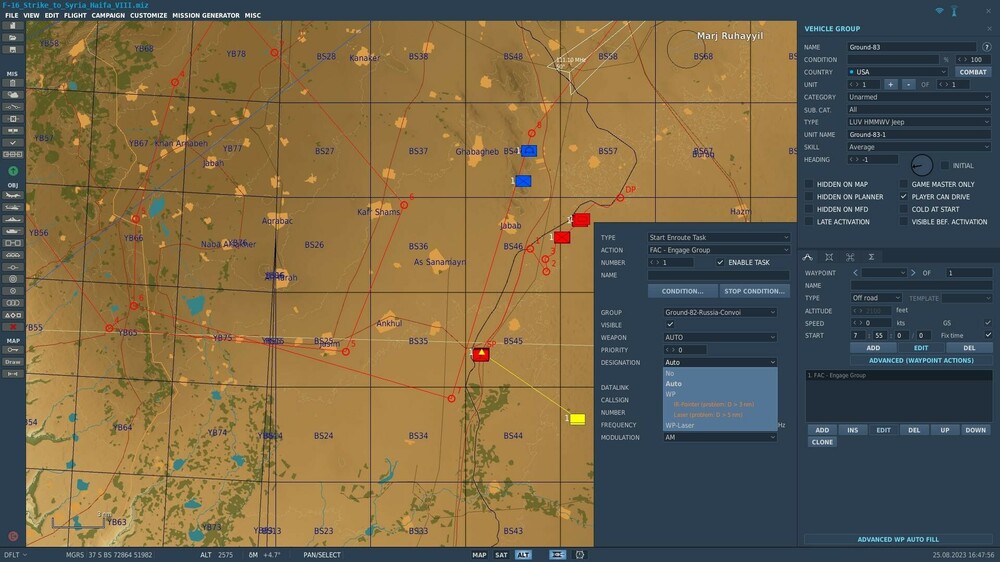This screenshot has height=562, width=1000.
Task: Open the waypoint type Off road dropdown
Action: coord(876,298)
